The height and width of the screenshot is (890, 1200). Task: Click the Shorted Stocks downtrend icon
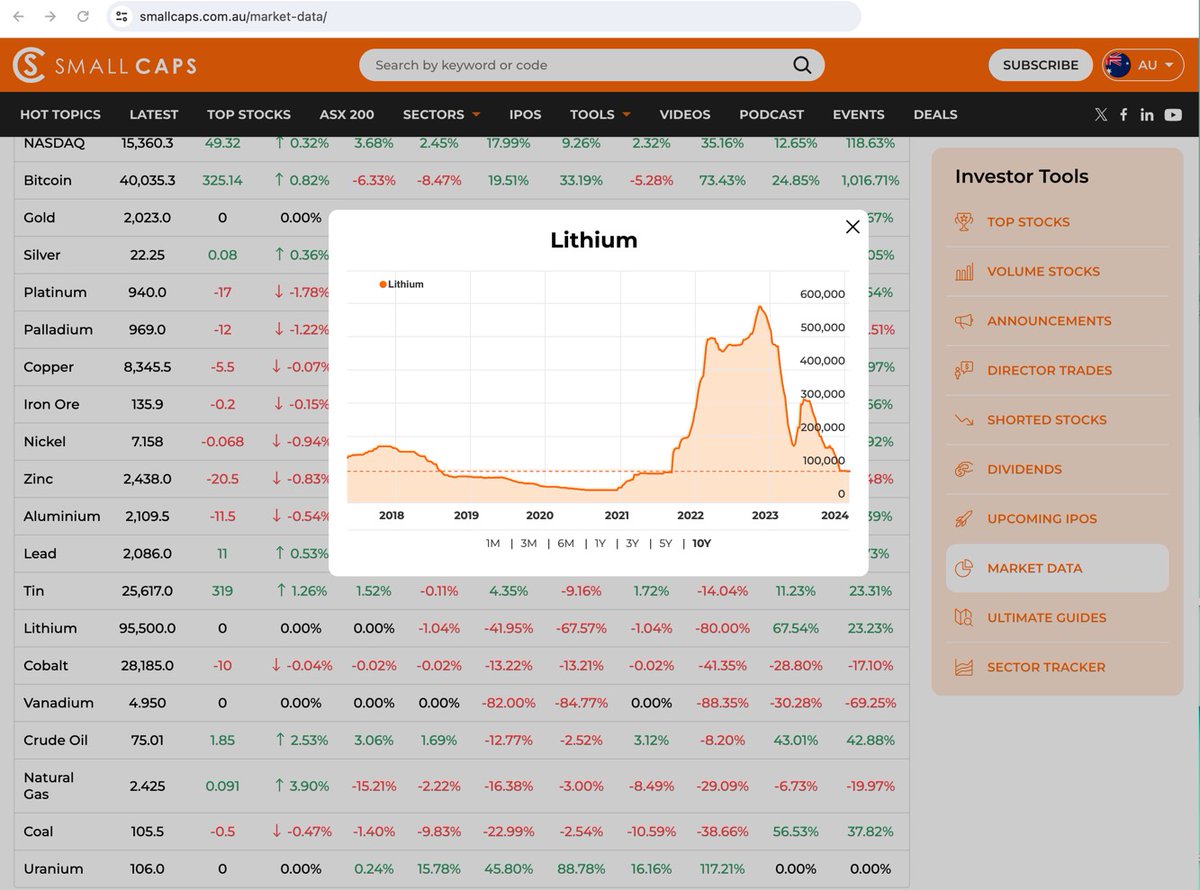point(964,420)
